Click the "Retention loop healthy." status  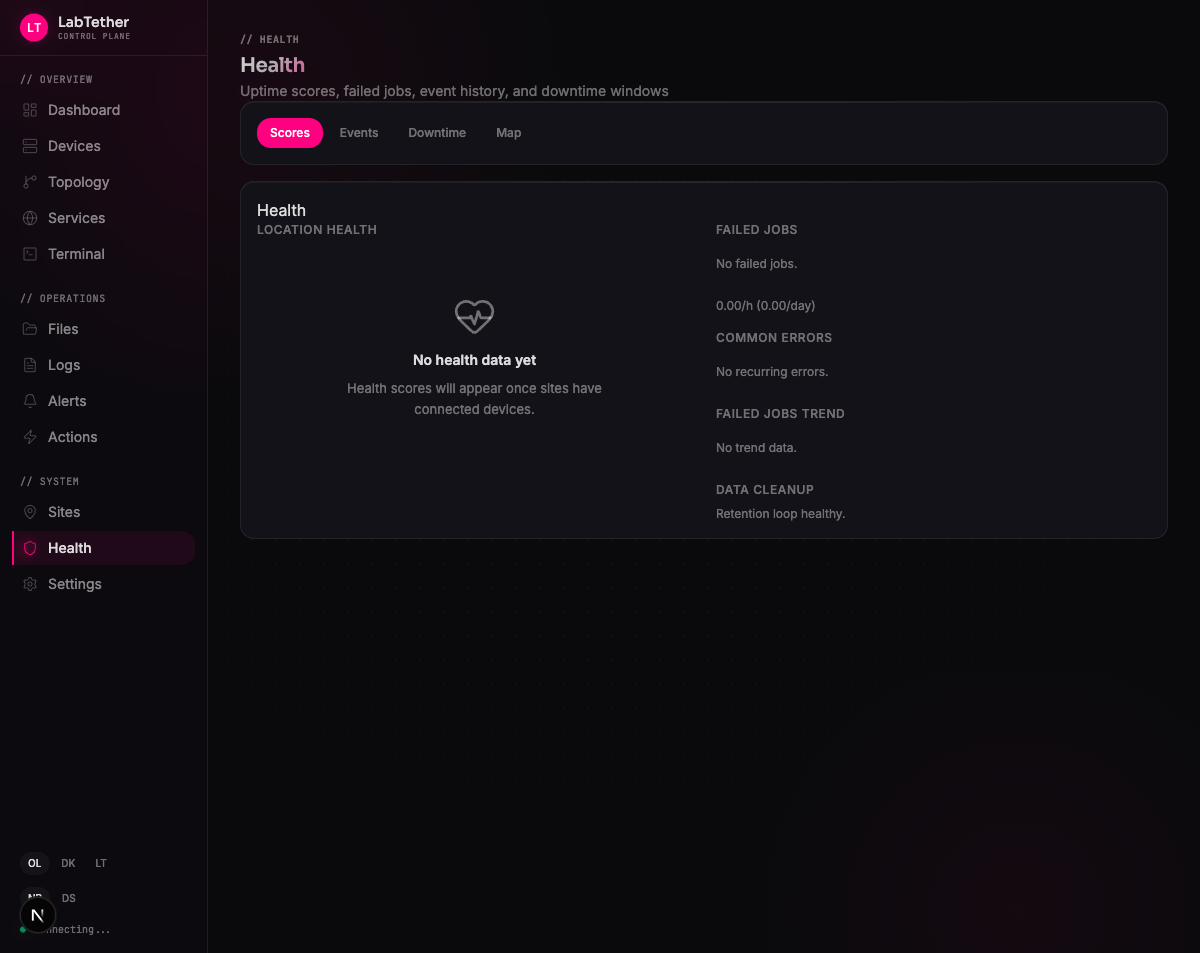(780, 514)
